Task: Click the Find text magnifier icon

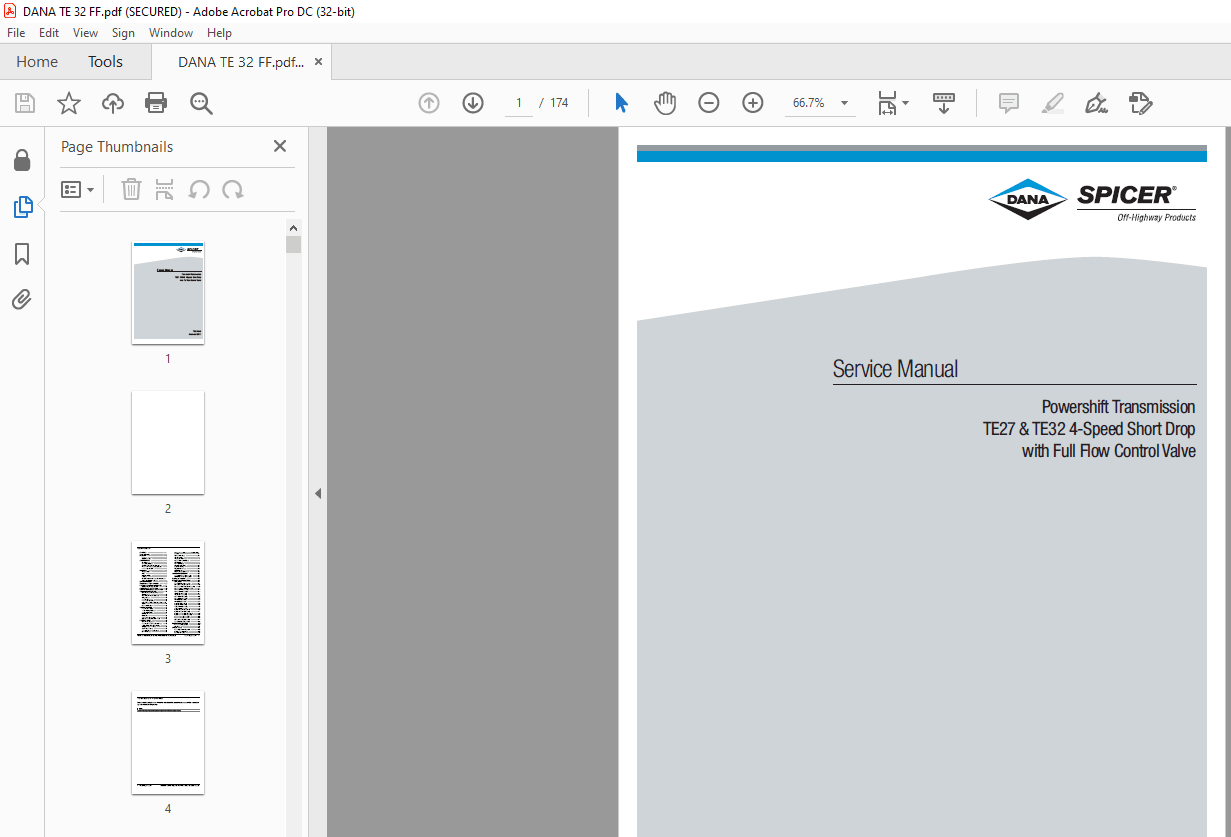Action: pyautogui.click(x=201, y=103)
